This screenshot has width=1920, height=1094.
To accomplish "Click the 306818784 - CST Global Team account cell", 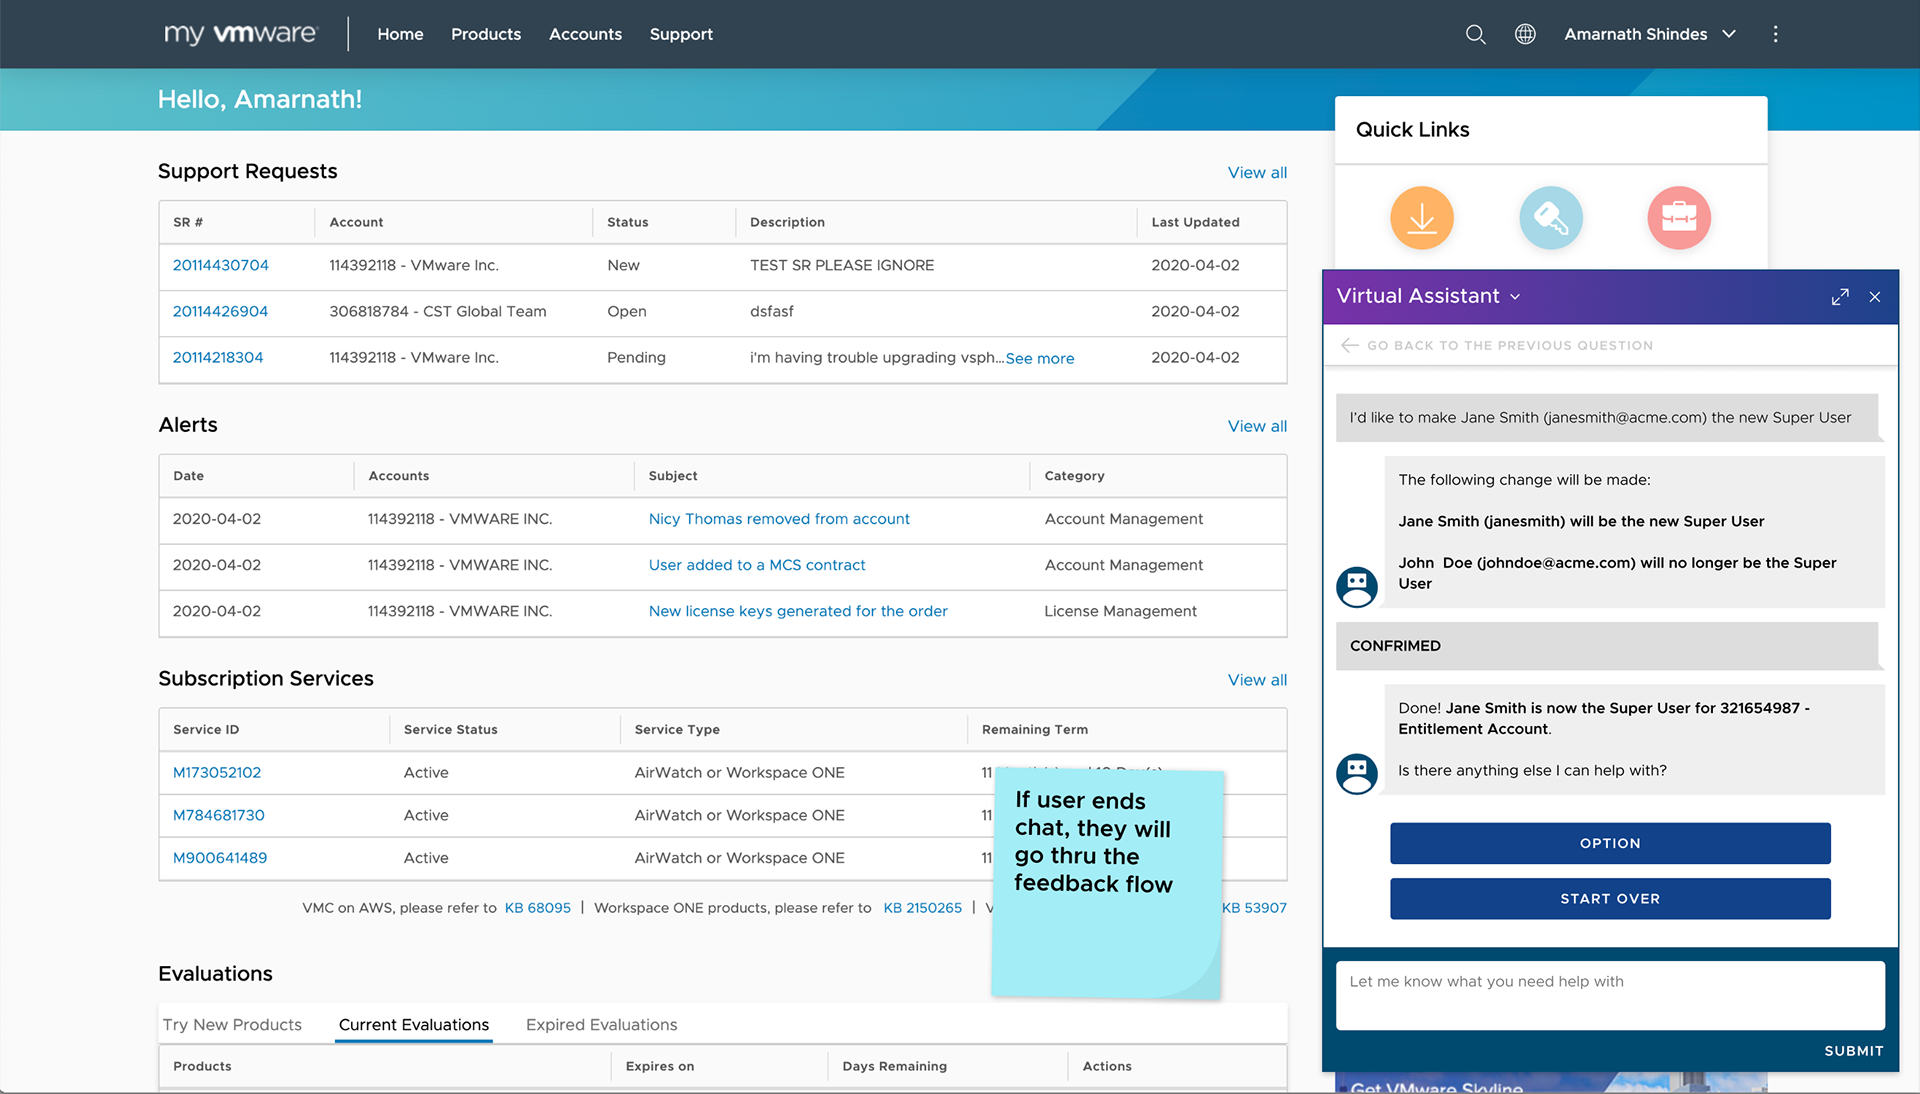I will [x=438, y=311].
